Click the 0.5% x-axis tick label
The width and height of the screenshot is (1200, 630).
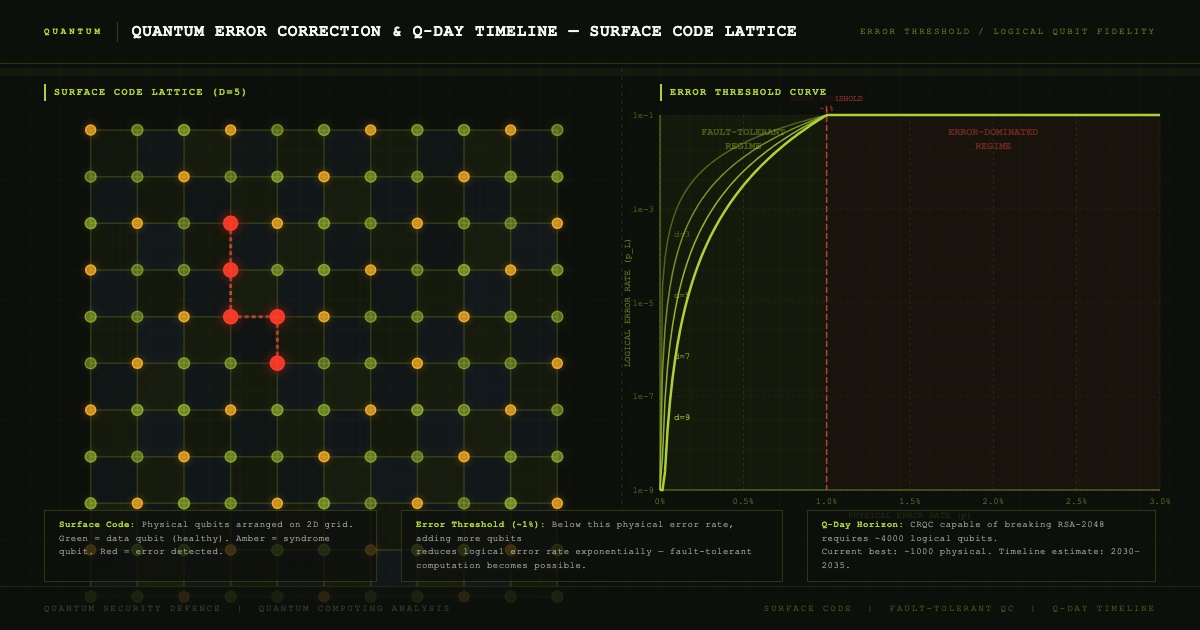[743, 501]
